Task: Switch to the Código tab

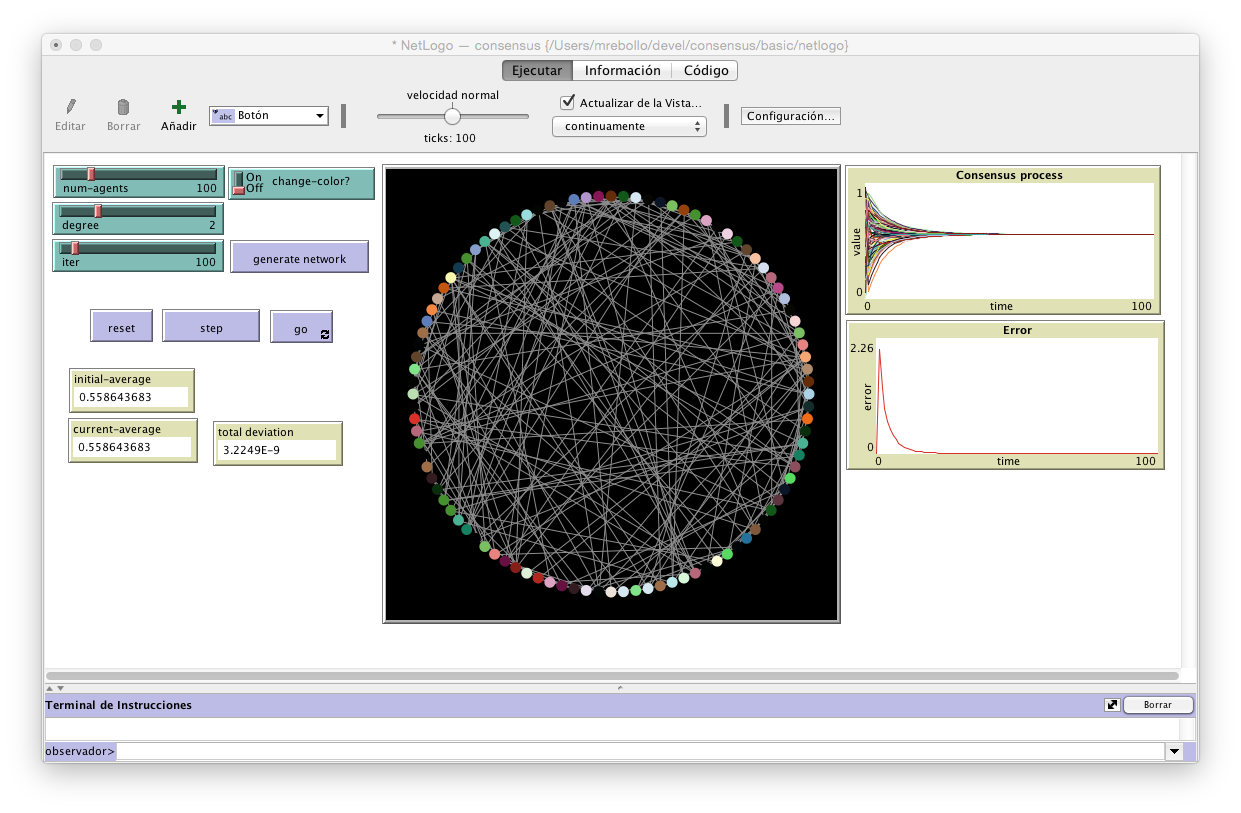Action: click(x=705, y=71)
